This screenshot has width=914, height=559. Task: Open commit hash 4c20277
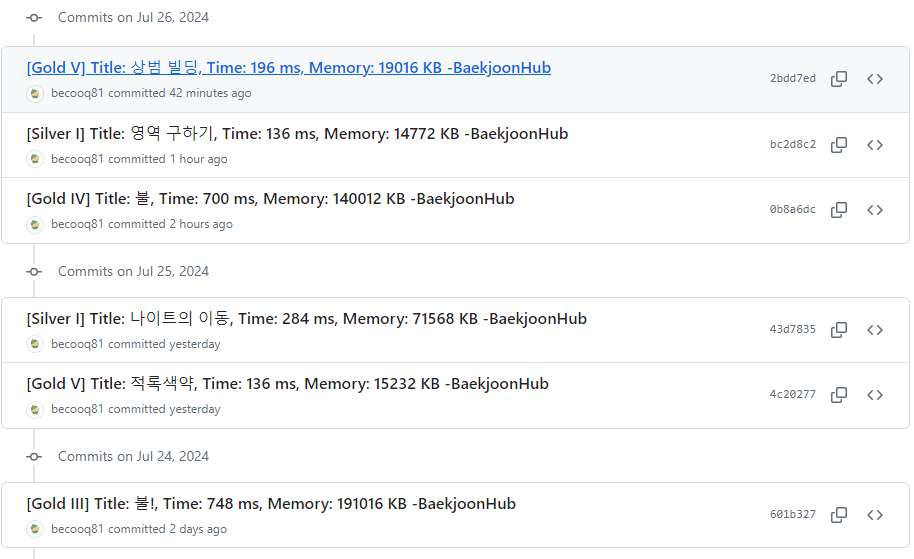[x=793, y=395]
